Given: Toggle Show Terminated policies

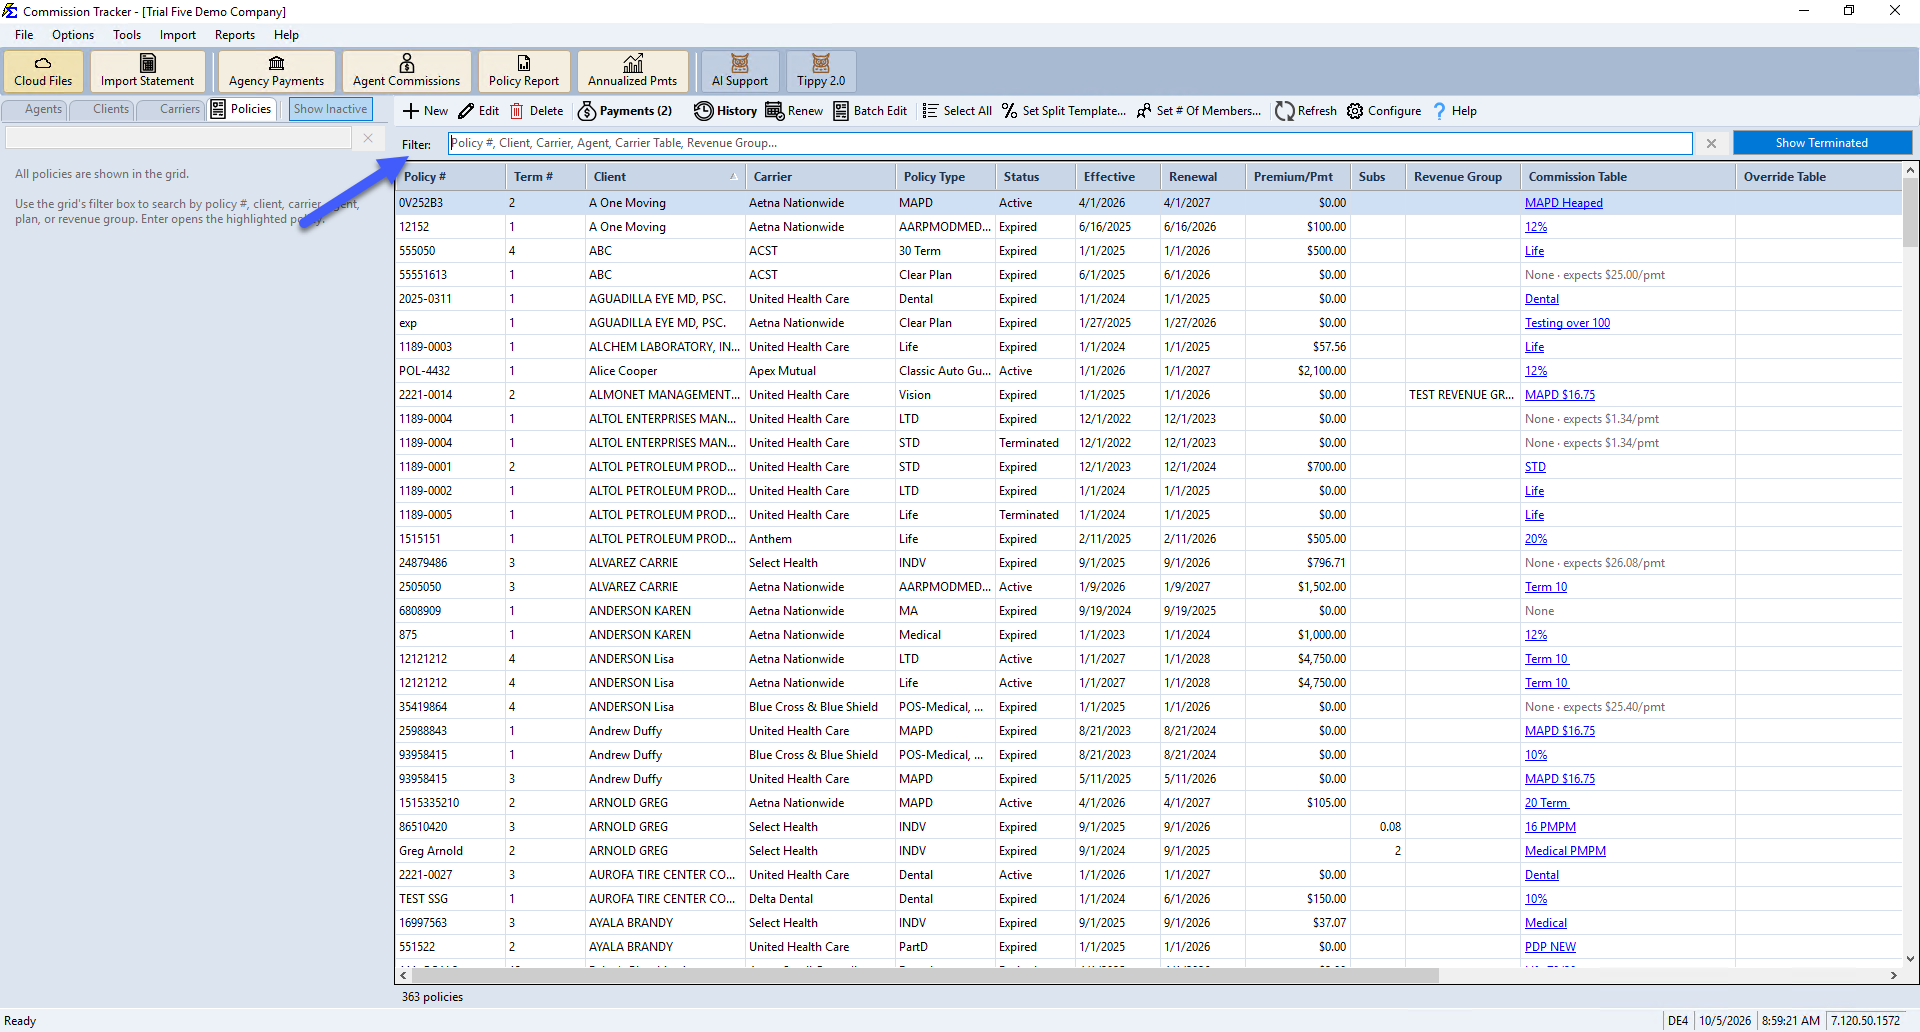Looking at the screenshot, I should [x=1821, y=143].
